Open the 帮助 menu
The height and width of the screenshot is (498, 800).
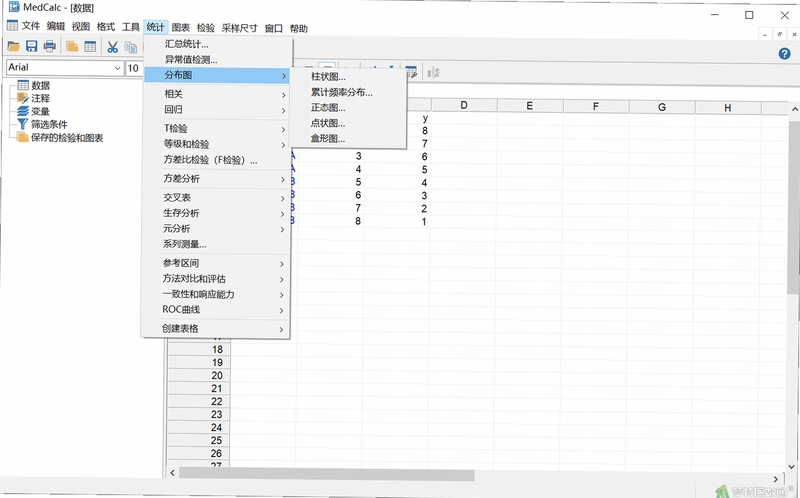click(x=298, y=29)
